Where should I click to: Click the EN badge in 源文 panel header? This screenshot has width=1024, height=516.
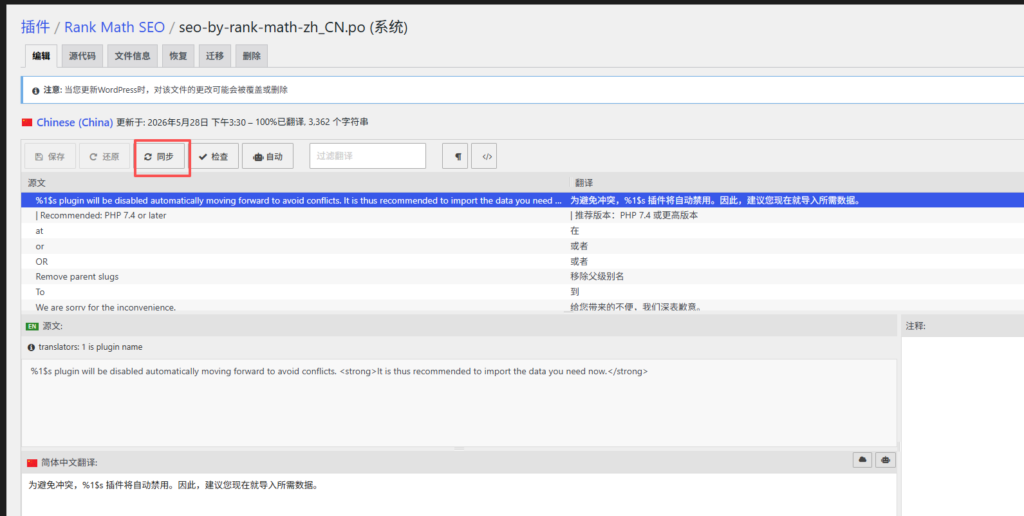tap(32, 326)
